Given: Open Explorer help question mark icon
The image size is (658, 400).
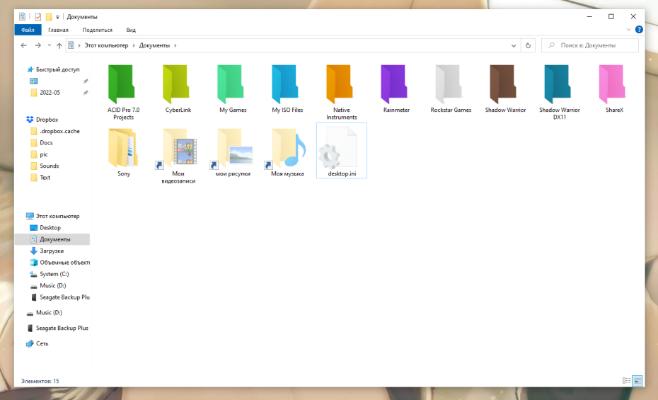Looking at the screenshot, I should 639,29.
